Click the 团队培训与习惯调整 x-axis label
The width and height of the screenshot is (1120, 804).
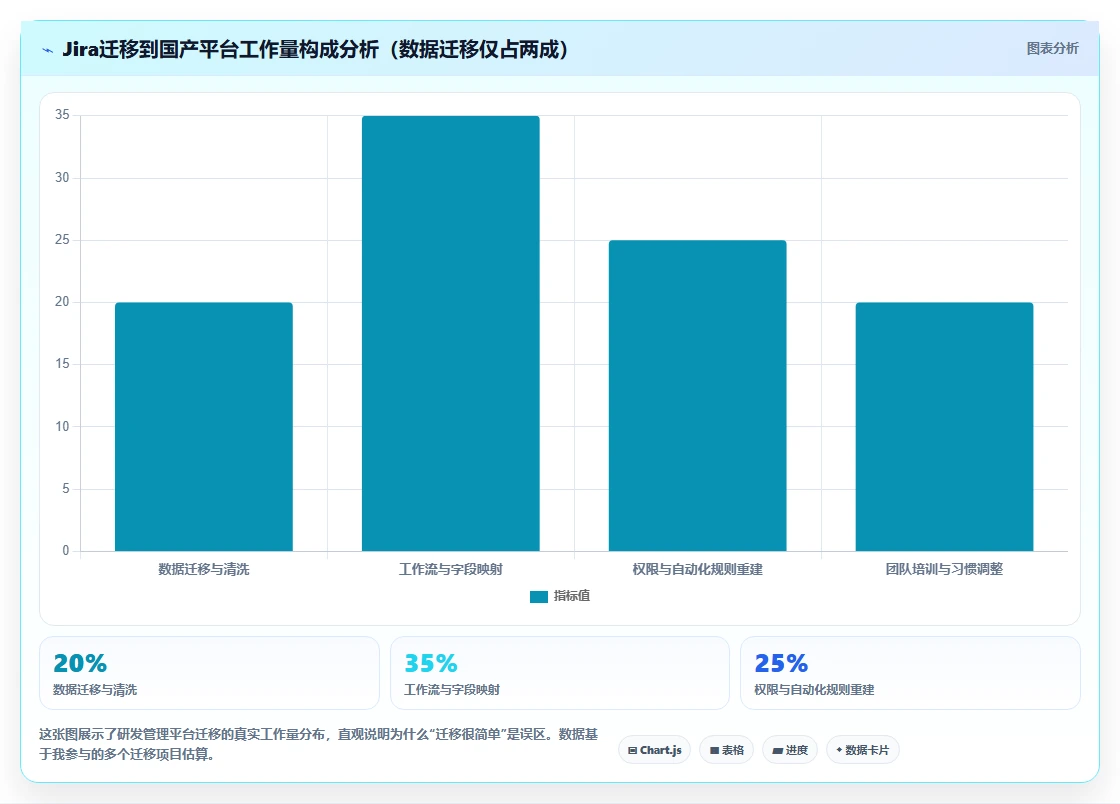[944, 569]
